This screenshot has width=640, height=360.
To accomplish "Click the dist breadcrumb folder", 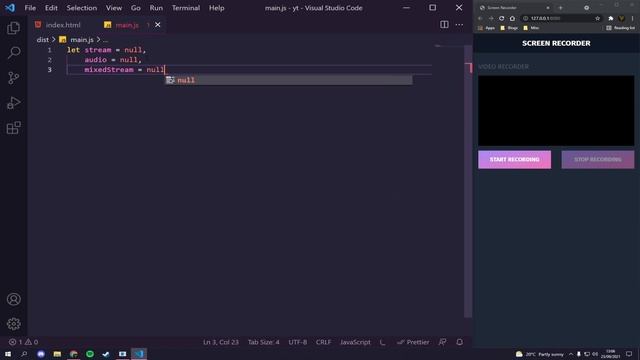I will (42, 40).
